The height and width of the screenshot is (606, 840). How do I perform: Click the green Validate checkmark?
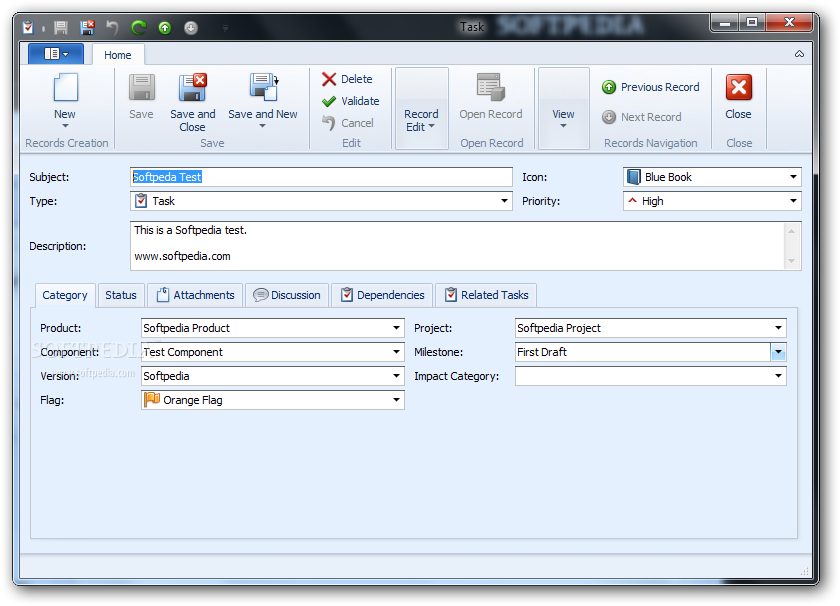click(329, 101)
